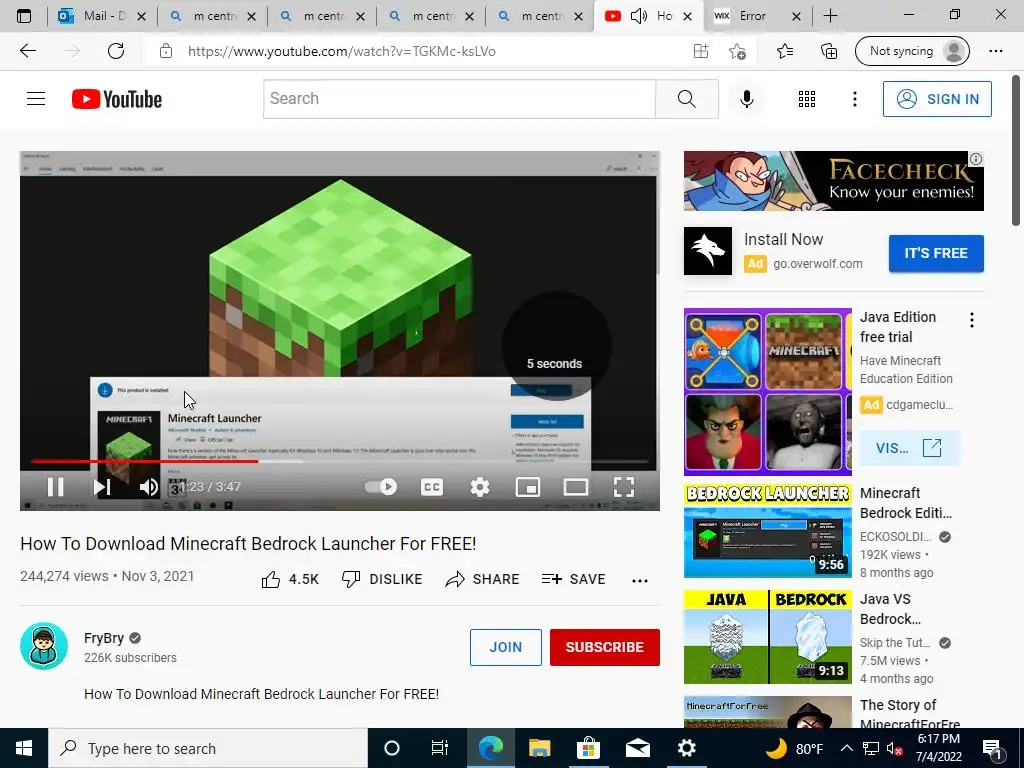This screenshot has height=768, width=1024.
Task: Open Microsoft Store from taskbar
Action: 588,748
